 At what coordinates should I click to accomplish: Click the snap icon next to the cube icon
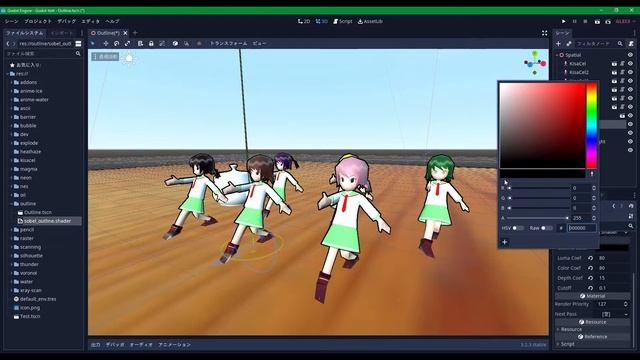(x=186, y=43)
